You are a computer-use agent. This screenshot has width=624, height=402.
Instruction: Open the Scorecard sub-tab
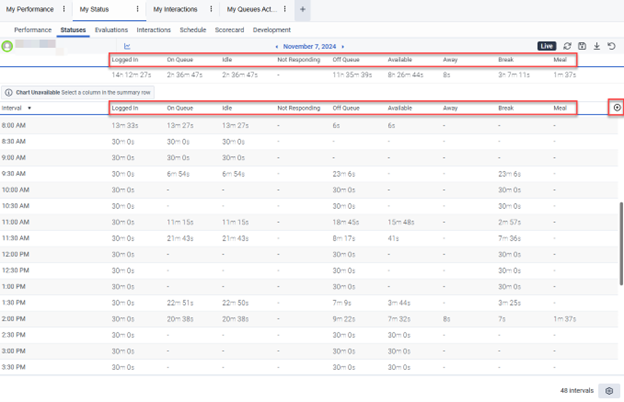[x=229, y=30]
